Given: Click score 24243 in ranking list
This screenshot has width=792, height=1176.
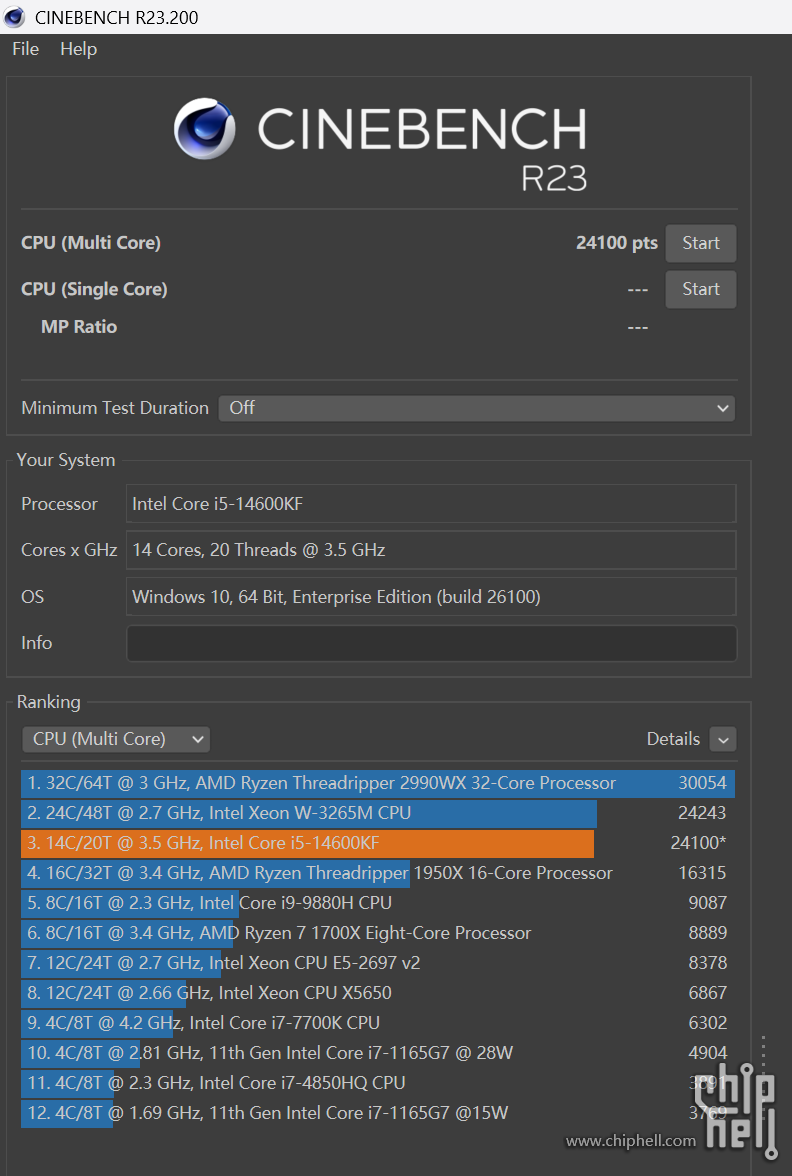Looking at the screenshot, I should pyautogui.click(x=703, y=813).
